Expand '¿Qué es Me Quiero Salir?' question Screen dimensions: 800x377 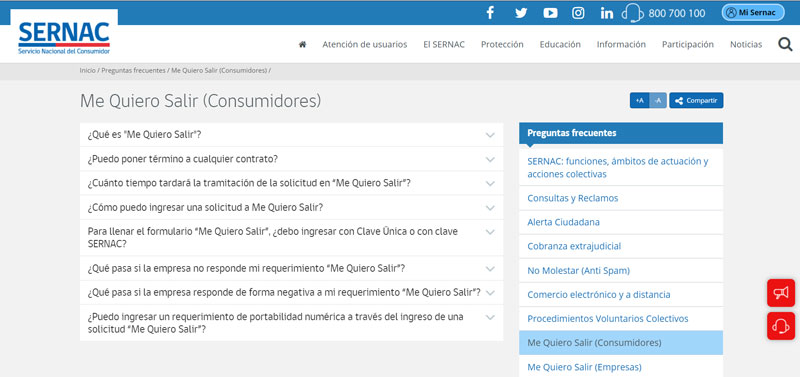click(291, 135)
